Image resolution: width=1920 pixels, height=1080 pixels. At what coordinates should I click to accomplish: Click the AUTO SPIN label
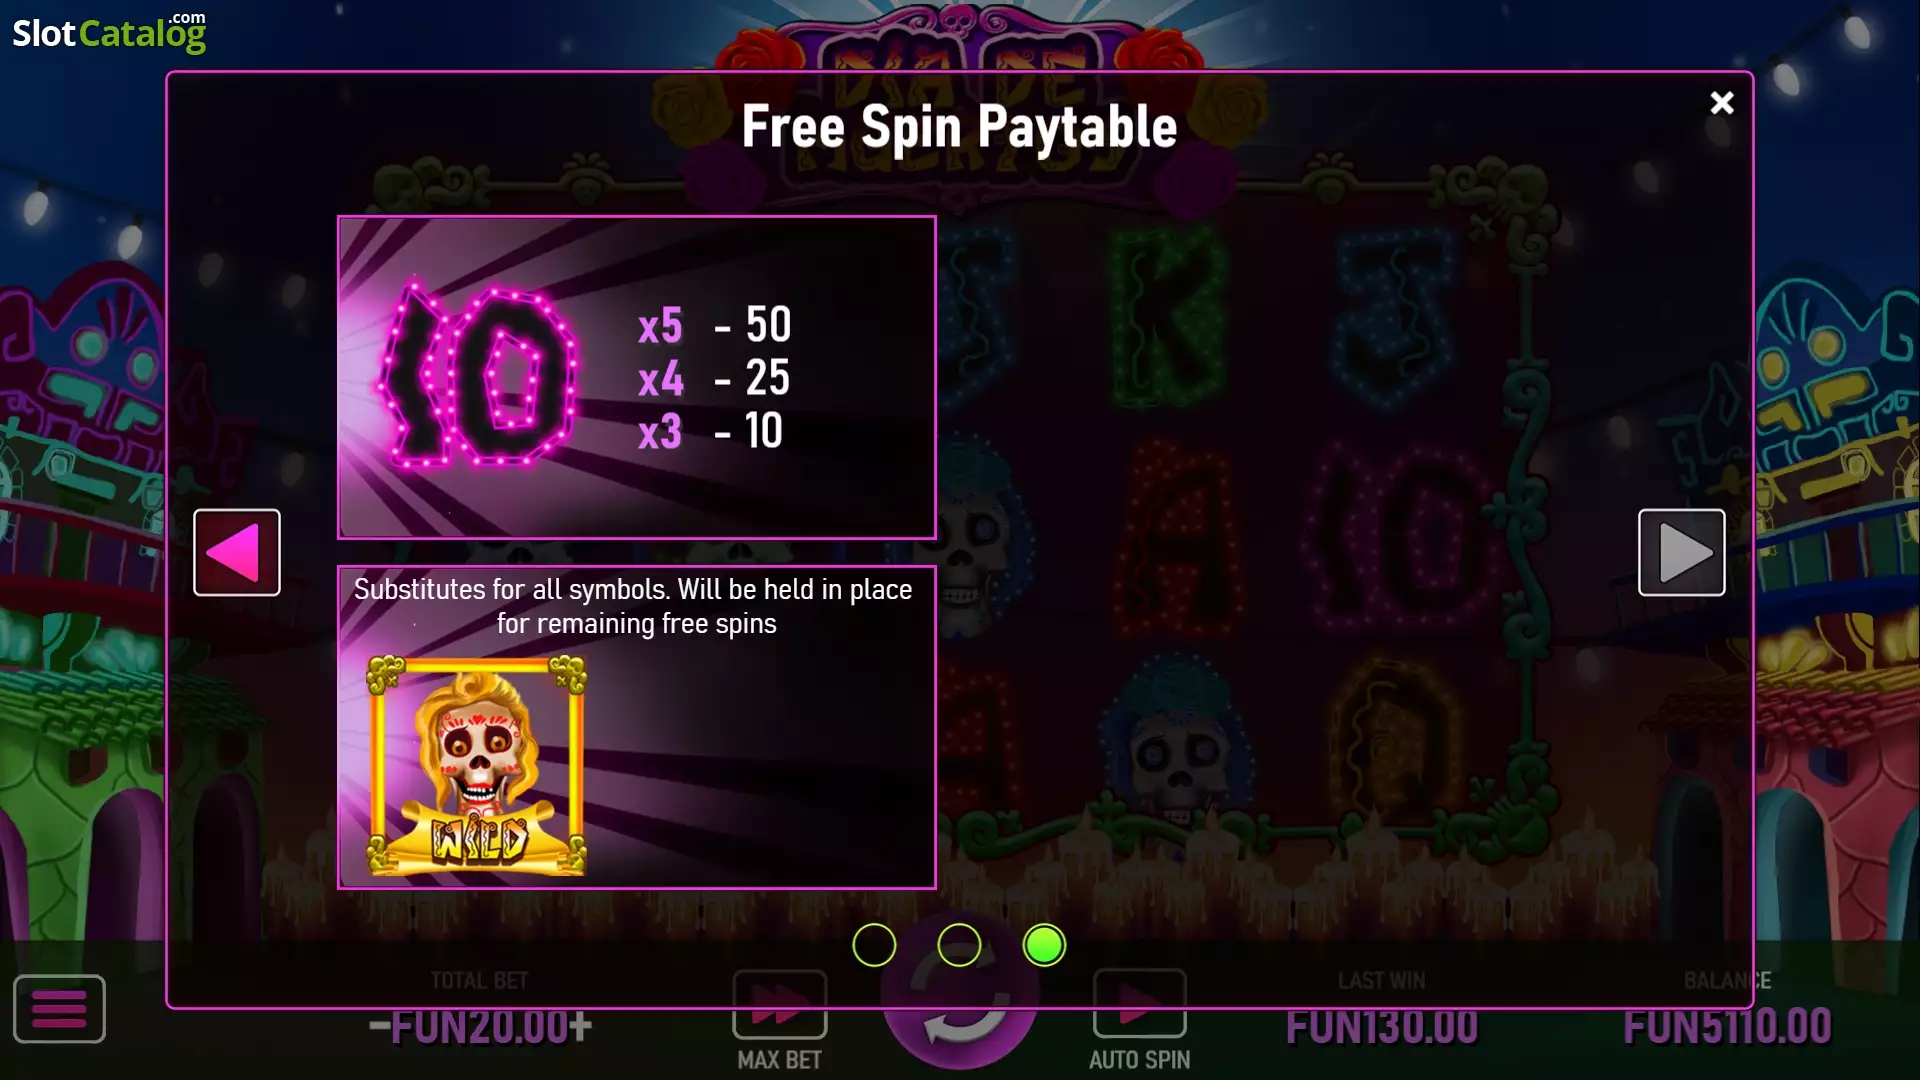(x=1139, y=1060)
